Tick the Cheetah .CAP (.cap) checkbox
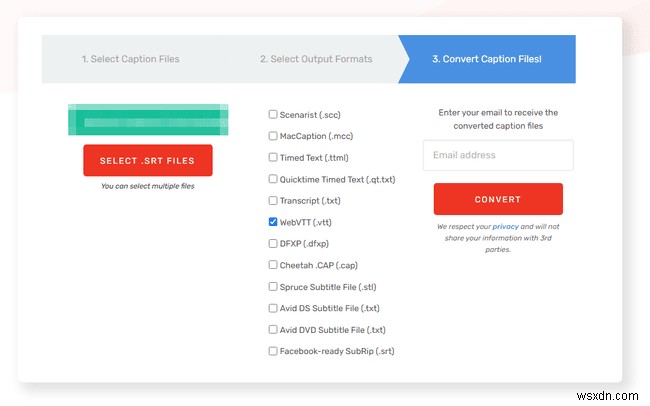The width and height of the screenshot is (650, 406). 273,265
